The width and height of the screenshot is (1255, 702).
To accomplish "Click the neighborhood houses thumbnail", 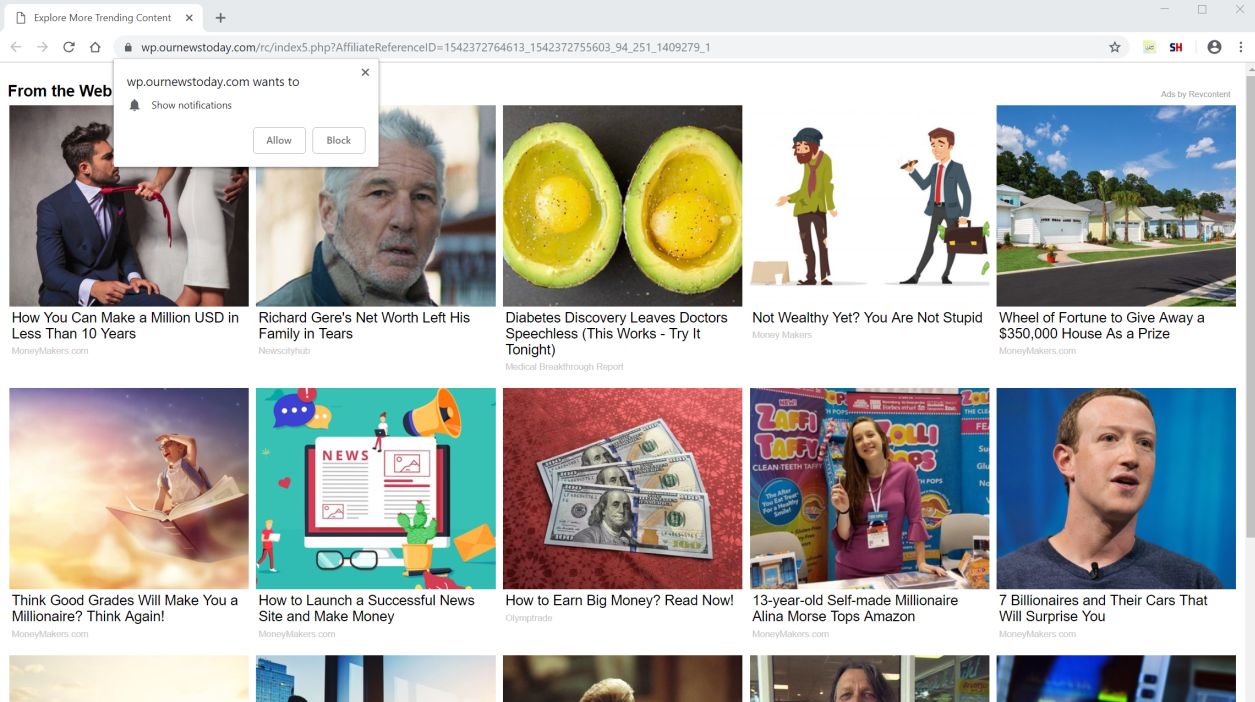I will point(1116,205).
